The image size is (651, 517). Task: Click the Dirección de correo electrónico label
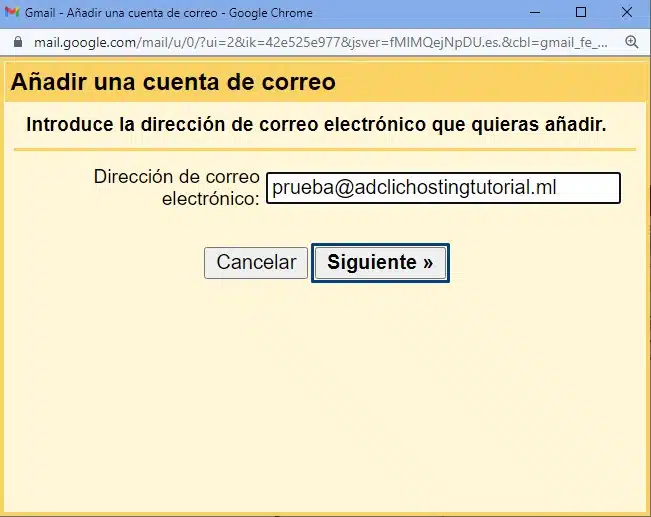point(176,188)
